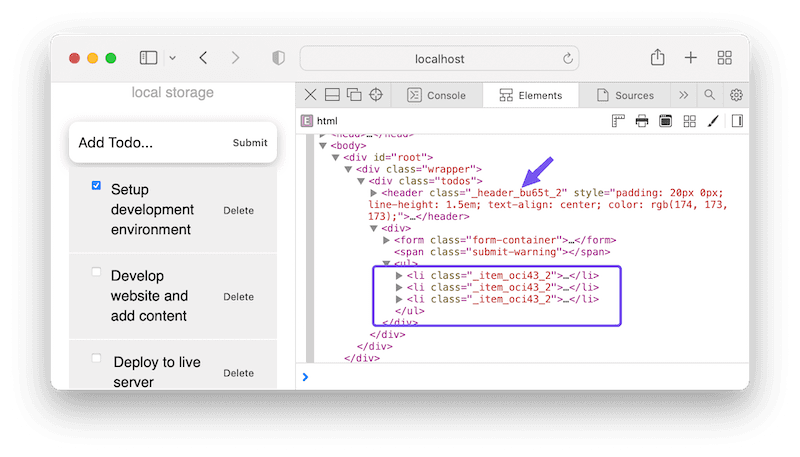Toggle rulers icon in Elements toolbar
The height and width of the screenshot is (457, 800).
(x=618, y=121)
